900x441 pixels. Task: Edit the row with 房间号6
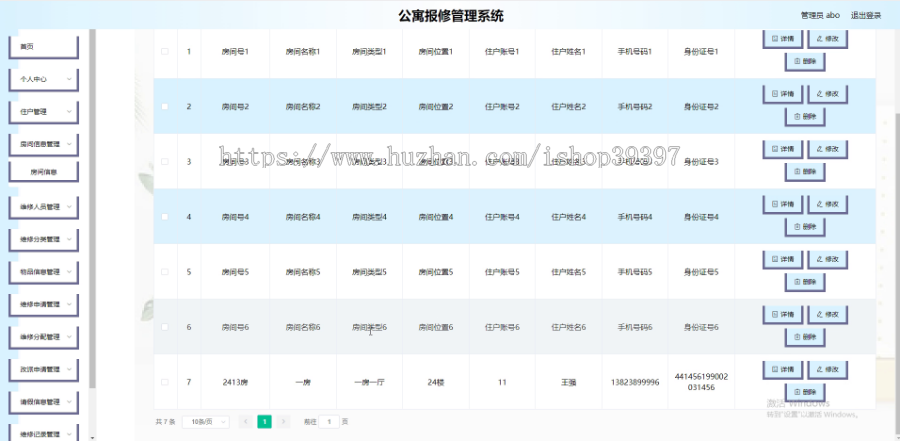click(827, 315)
